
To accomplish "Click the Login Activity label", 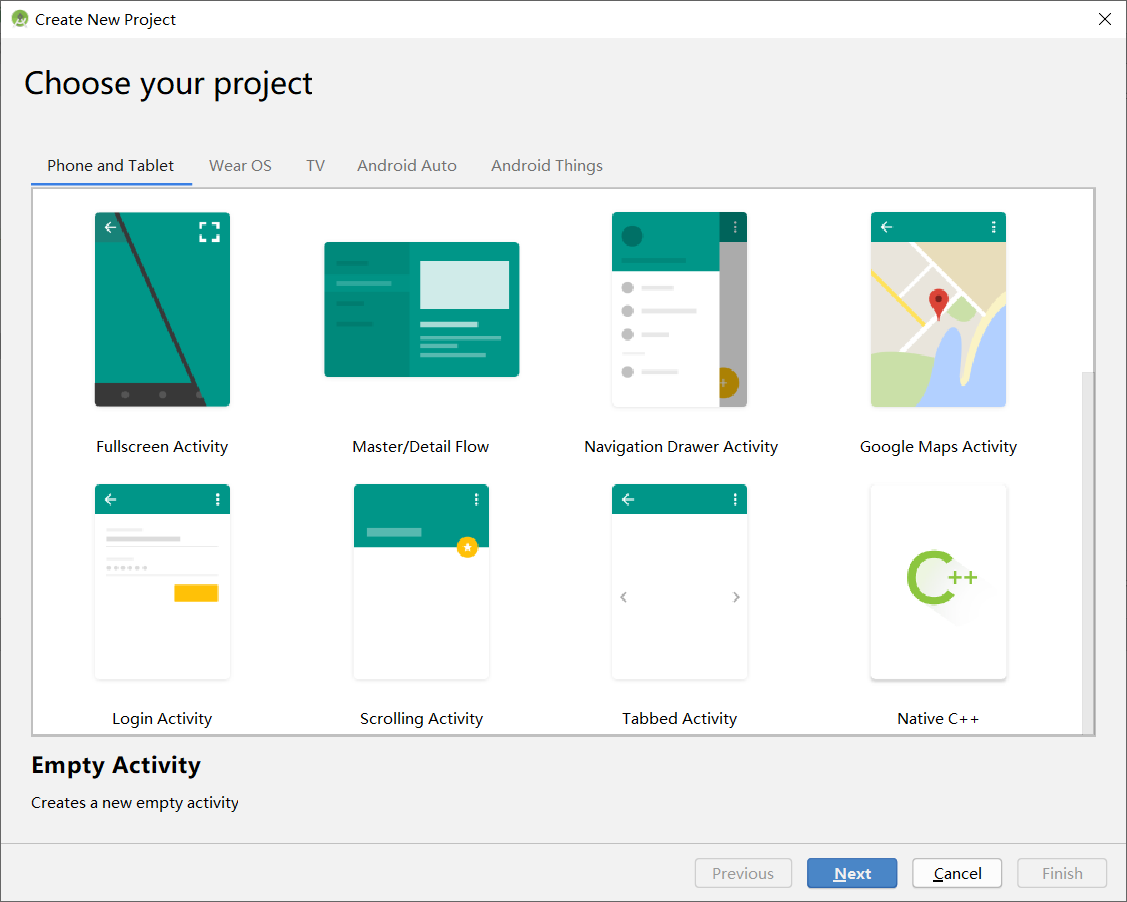I will tap(162, 719).
